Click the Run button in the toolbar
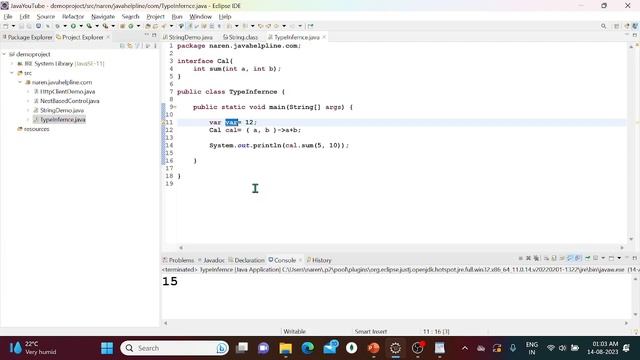This screenshot has height=360, width=640. (x=73, y=26)
